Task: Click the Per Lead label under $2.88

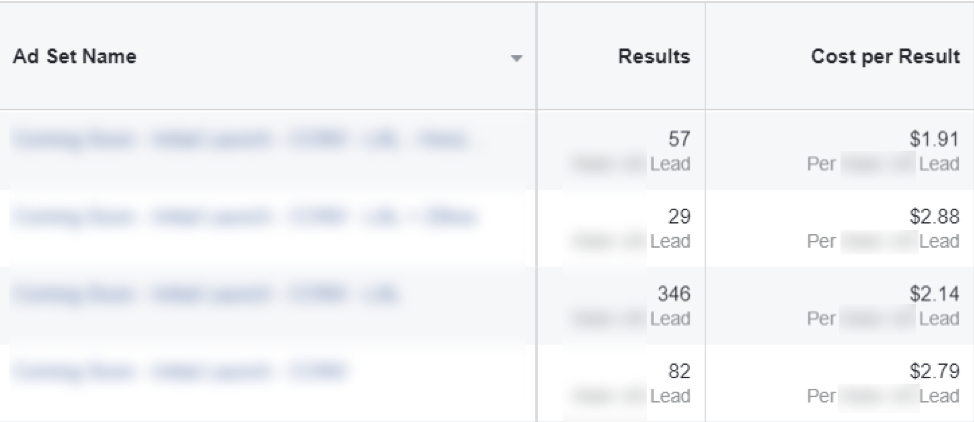Action: pos(883,241)
